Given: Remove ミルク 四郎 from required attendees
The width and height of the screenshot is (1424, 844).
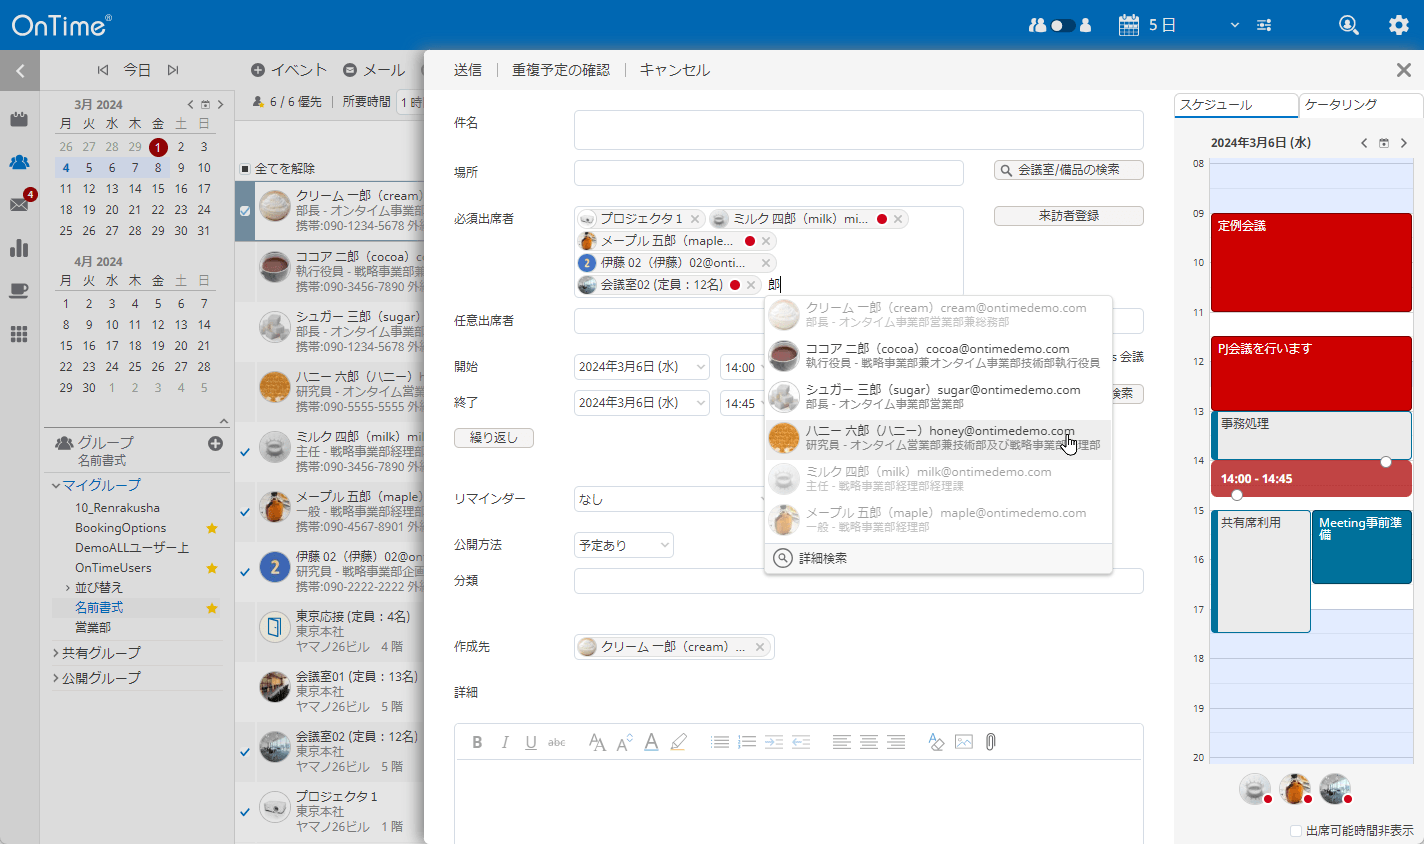Looking at the screenshot, I should coord(898,219).
